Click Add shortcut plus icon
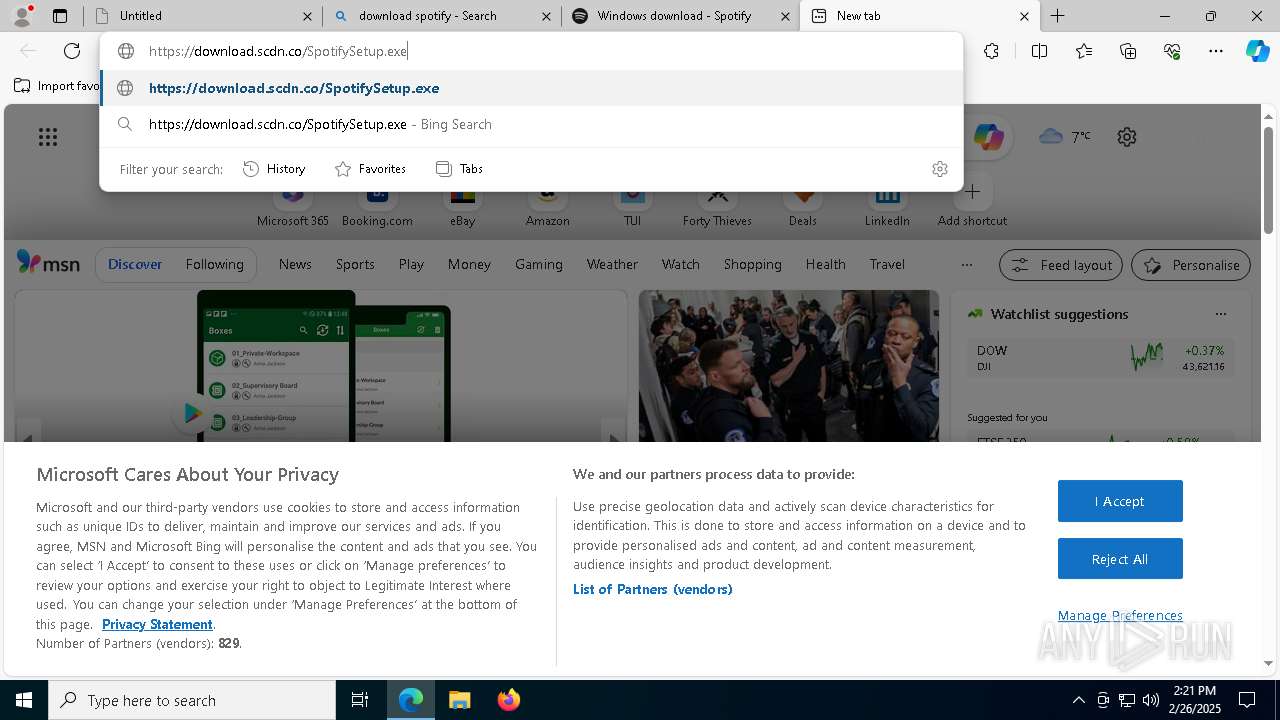This screenshot has width=1280, height=720. 972,191
